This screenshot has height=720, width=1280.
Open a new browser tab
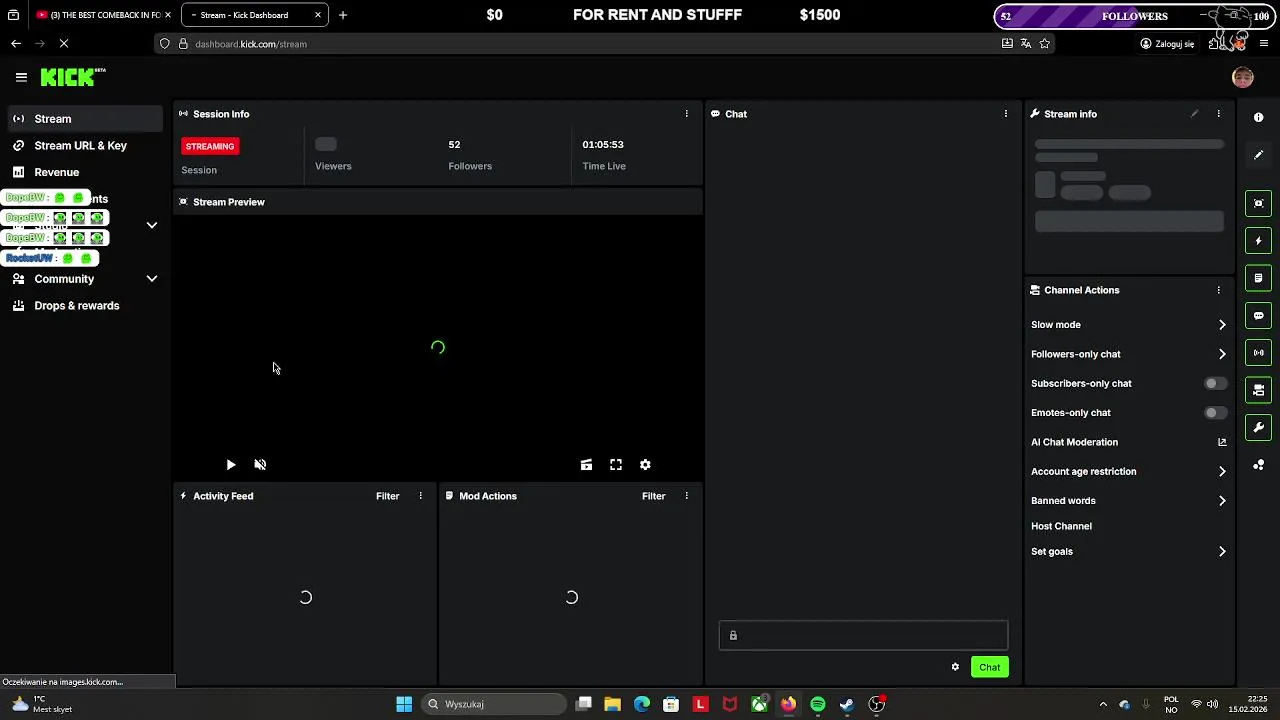pyautogui.click(x=343, y=15)
